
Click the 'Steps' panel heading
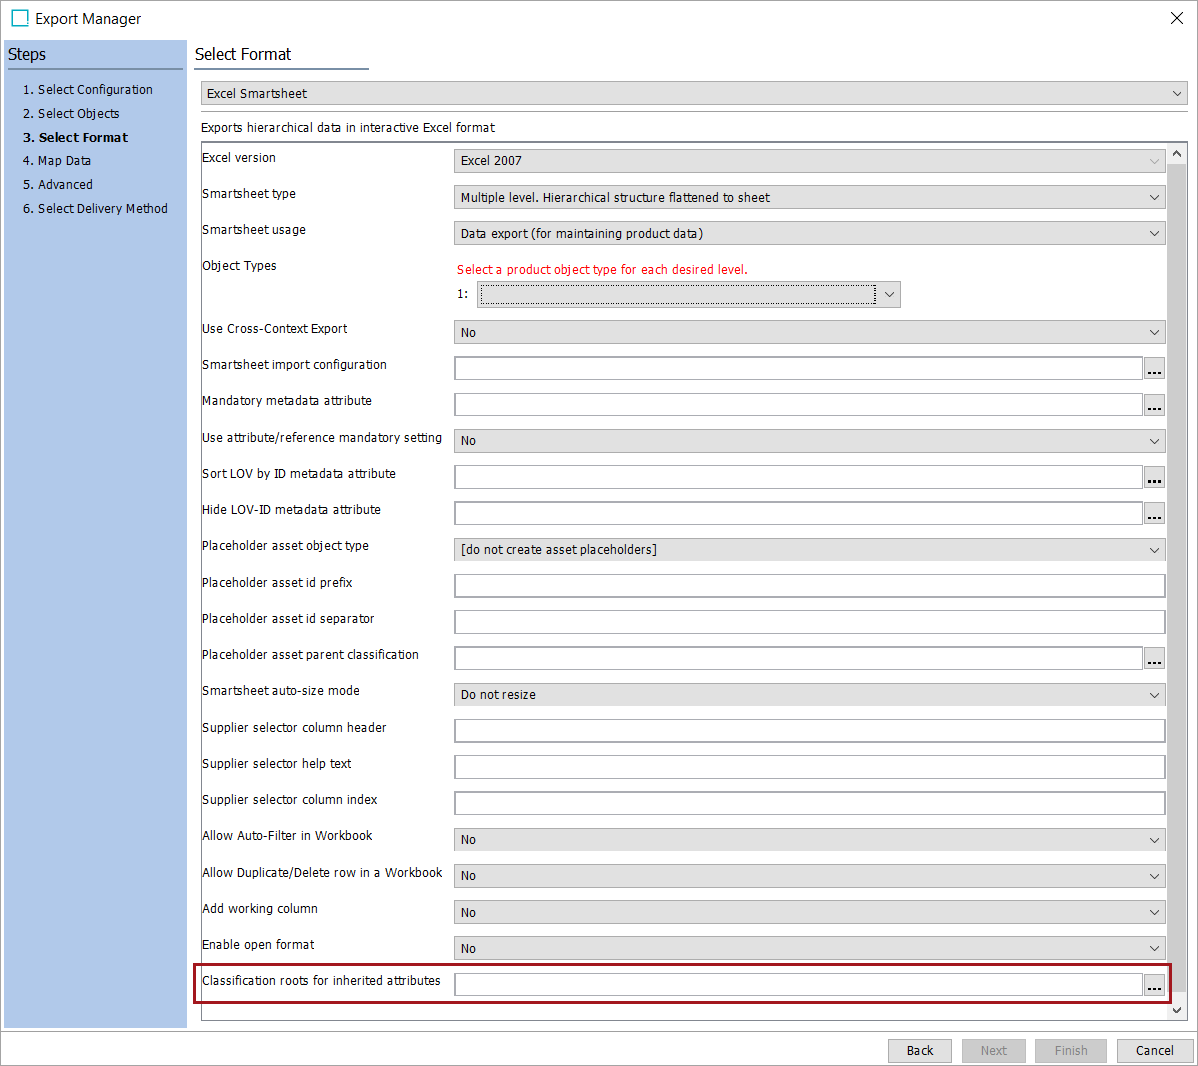click(x=27, y=54)
